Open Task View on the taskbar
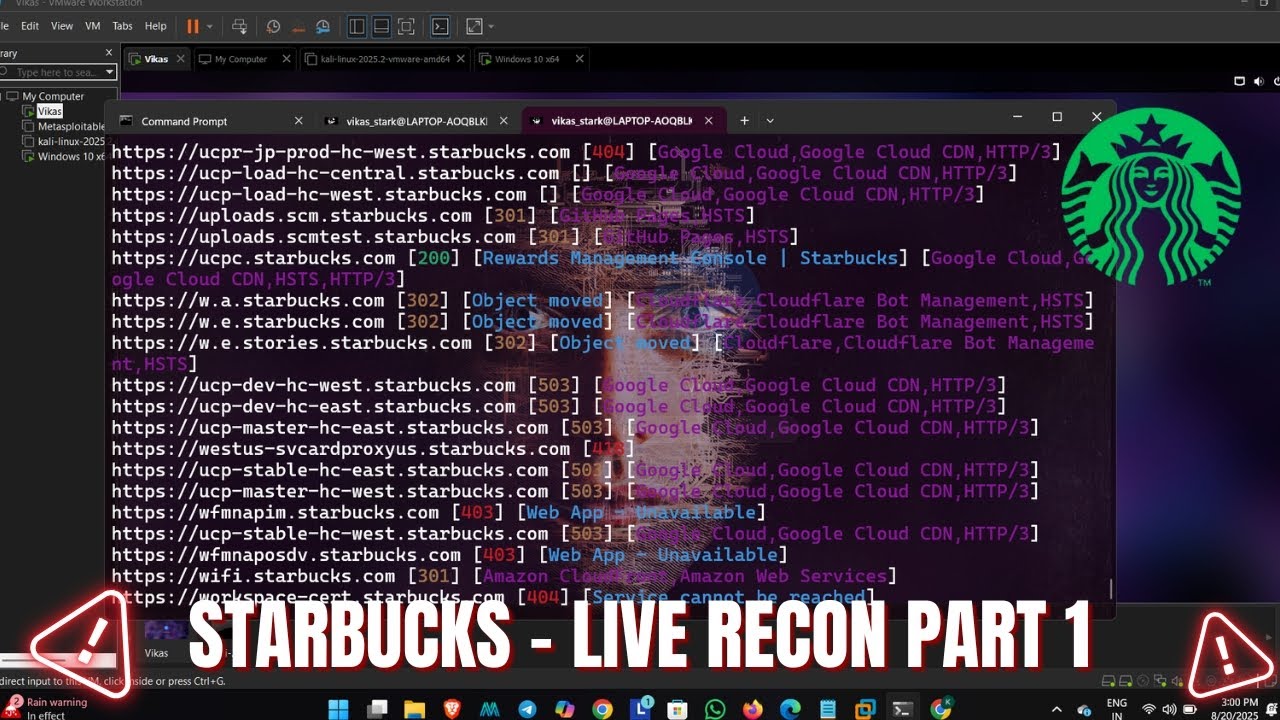Image resolution: width=1280 pixels, height=720 pixels. [377, 709]
